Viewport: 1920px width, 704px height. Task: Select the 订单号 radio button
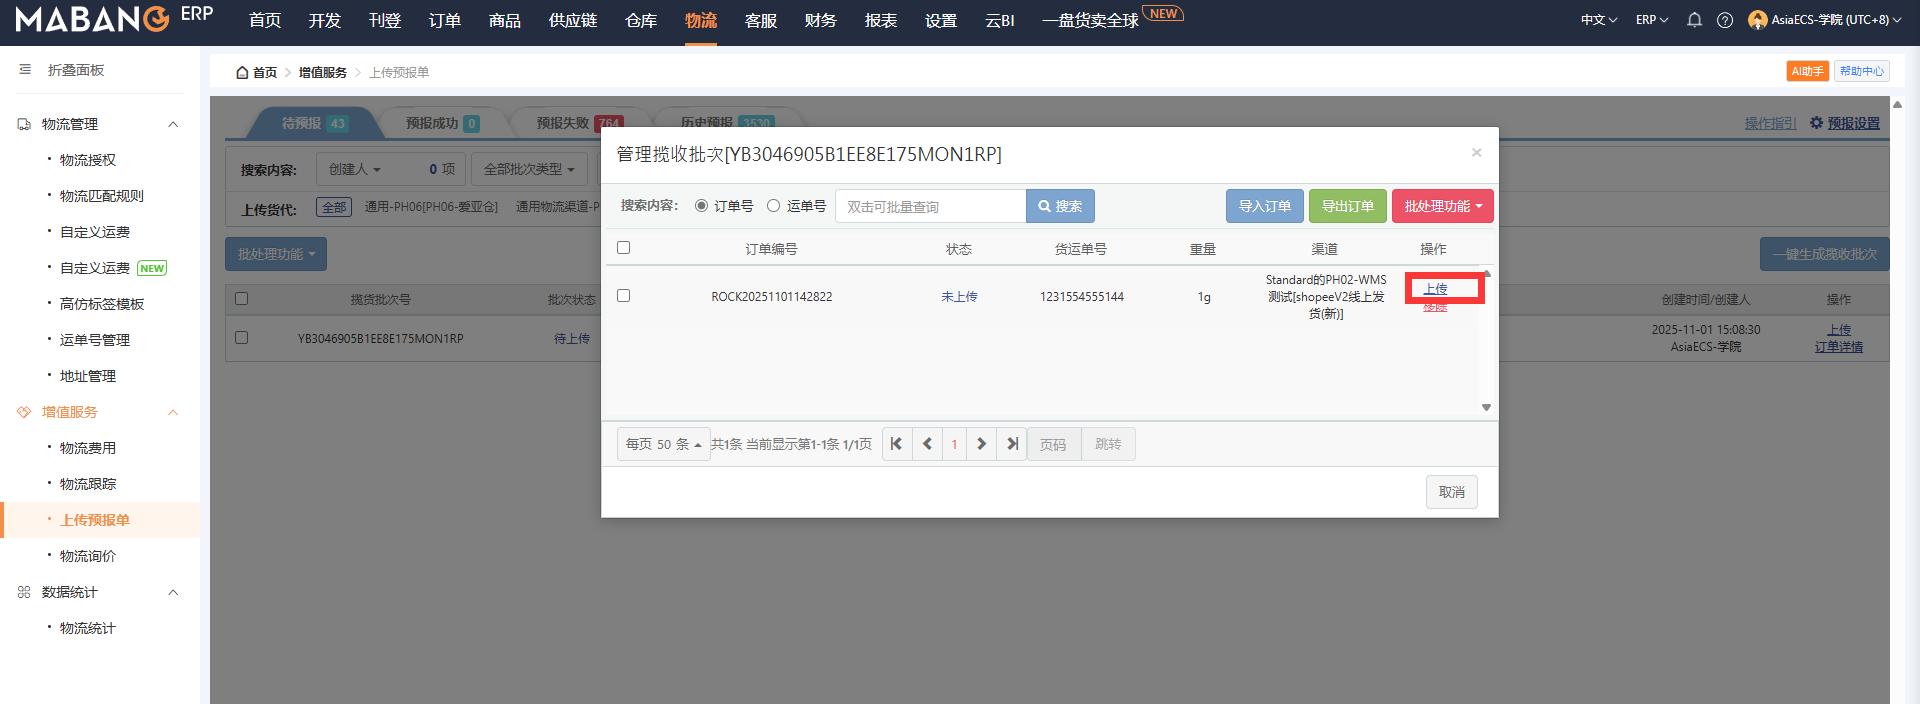(x=701, y=206)
